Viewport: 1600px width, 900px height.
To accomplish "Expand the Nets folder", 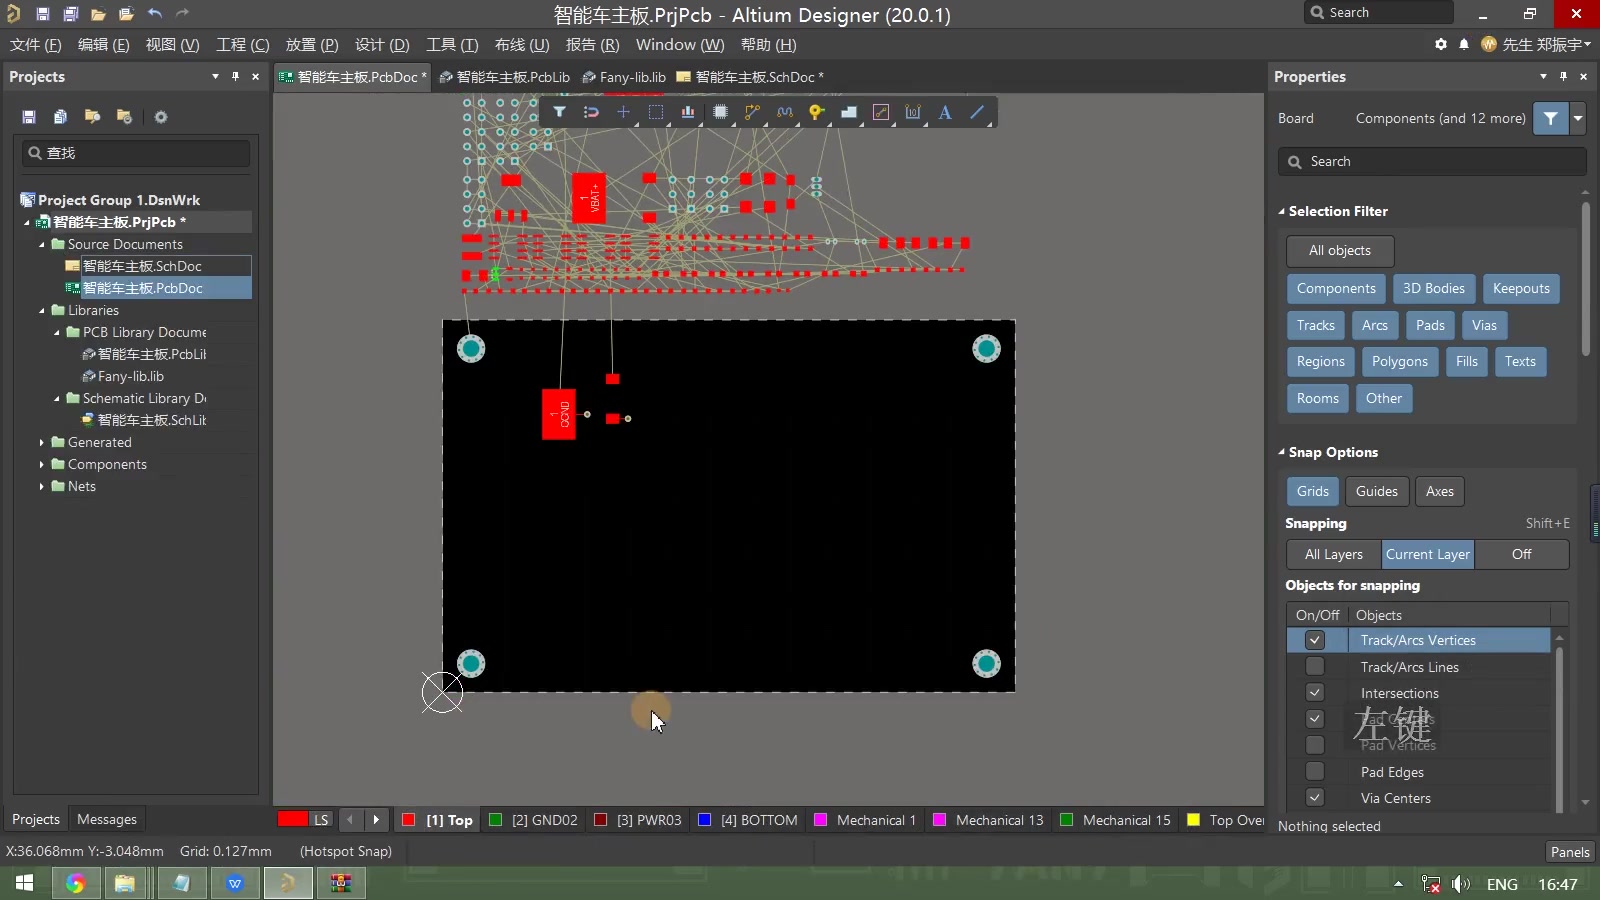I will tap(42, 486).
